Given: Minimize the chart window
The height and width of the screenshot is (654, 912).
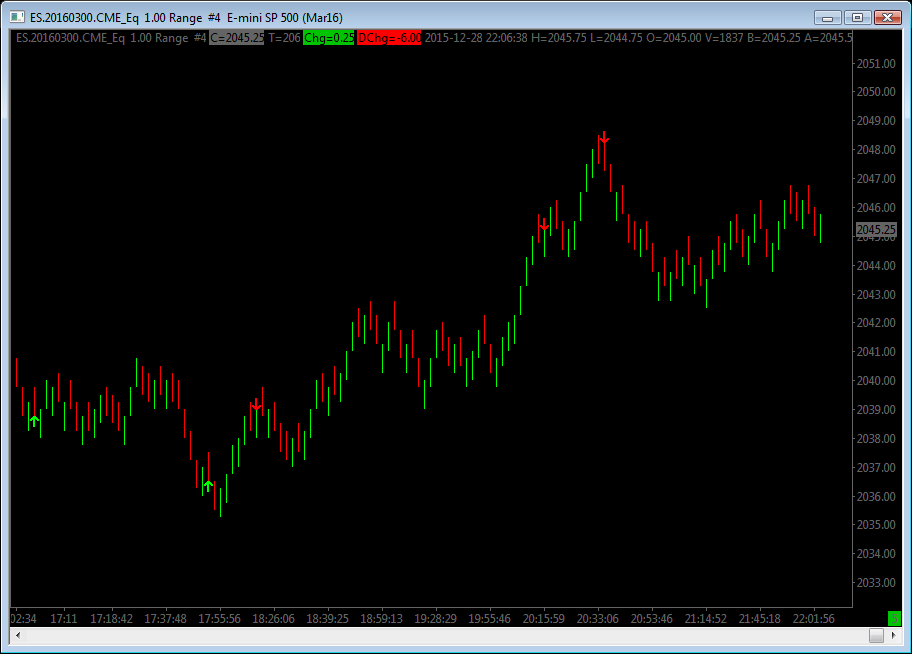Looking at the screenshot, I should tap(828, 17).
